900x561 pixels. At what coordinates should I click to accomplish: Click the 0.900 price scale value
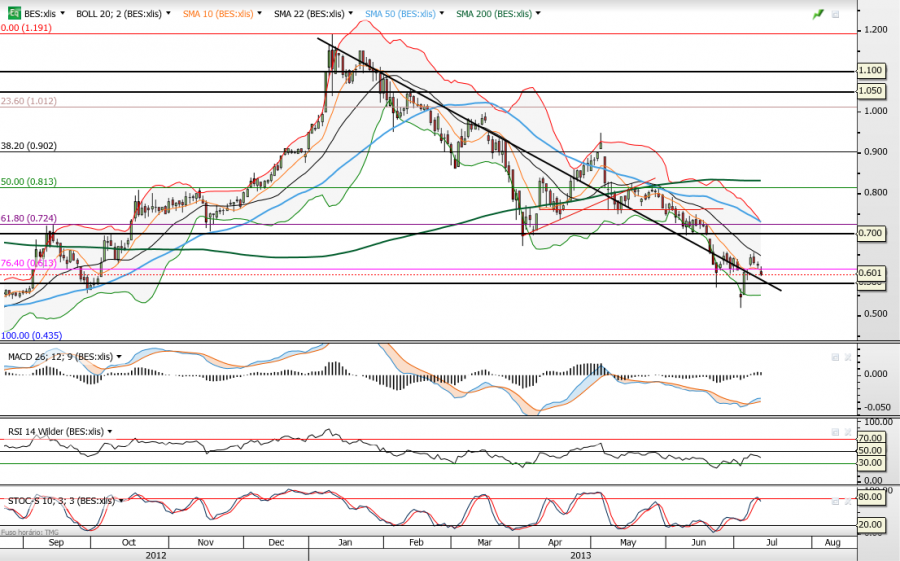(875, 152)
